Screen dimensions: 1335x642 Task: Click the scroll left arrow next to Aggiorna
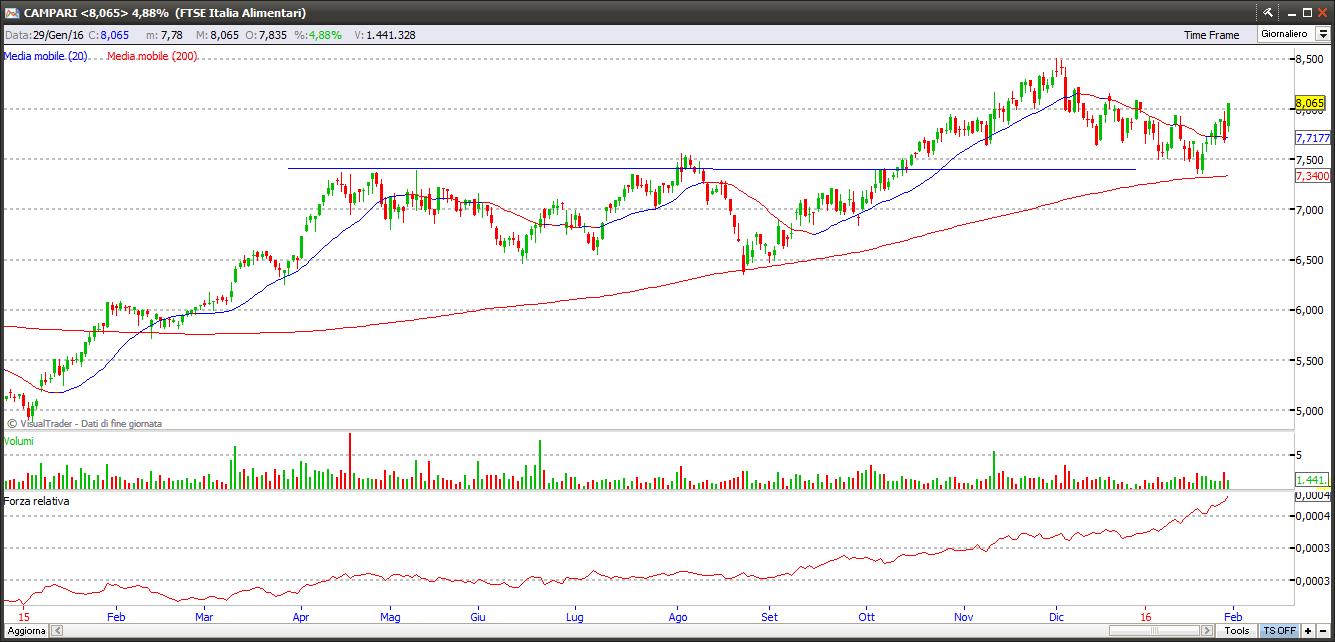[56, 631]
